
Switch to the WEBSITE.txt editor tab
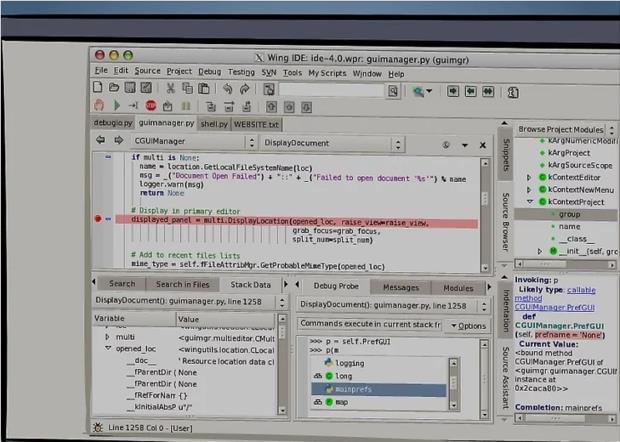256,125
